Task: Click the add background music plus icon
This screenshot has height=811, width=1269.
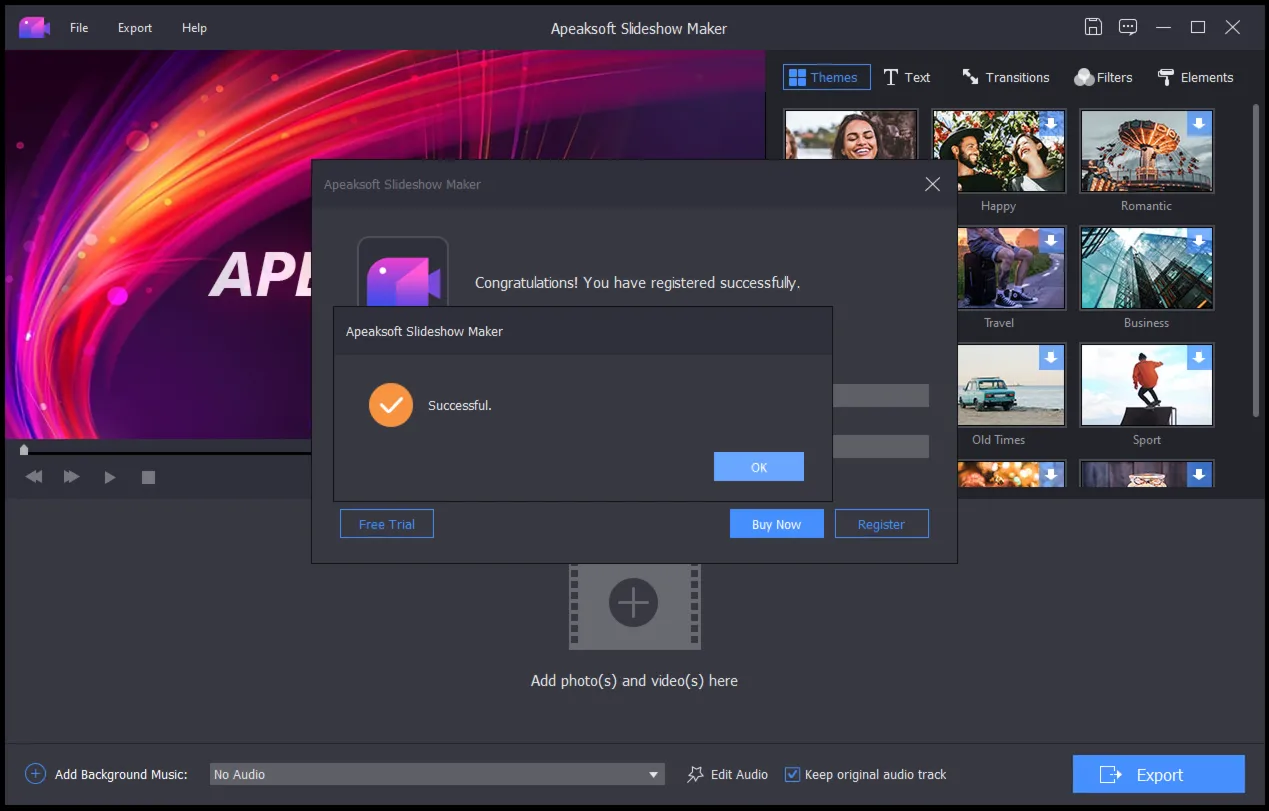Action: coord(35,774)
